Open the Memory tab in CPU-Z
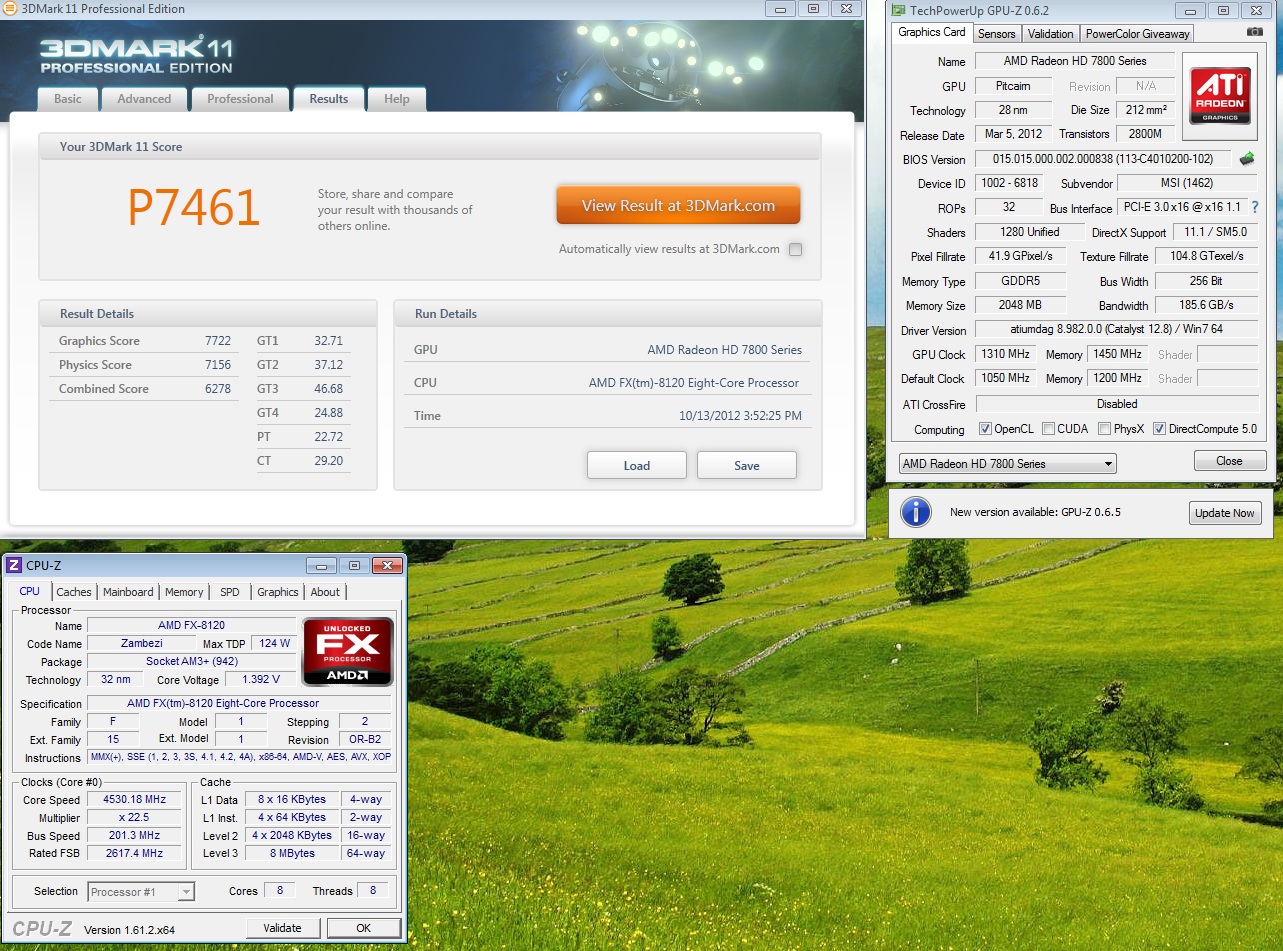The height and width of the screenshot is (951, 1283). (x=184, y=592)
